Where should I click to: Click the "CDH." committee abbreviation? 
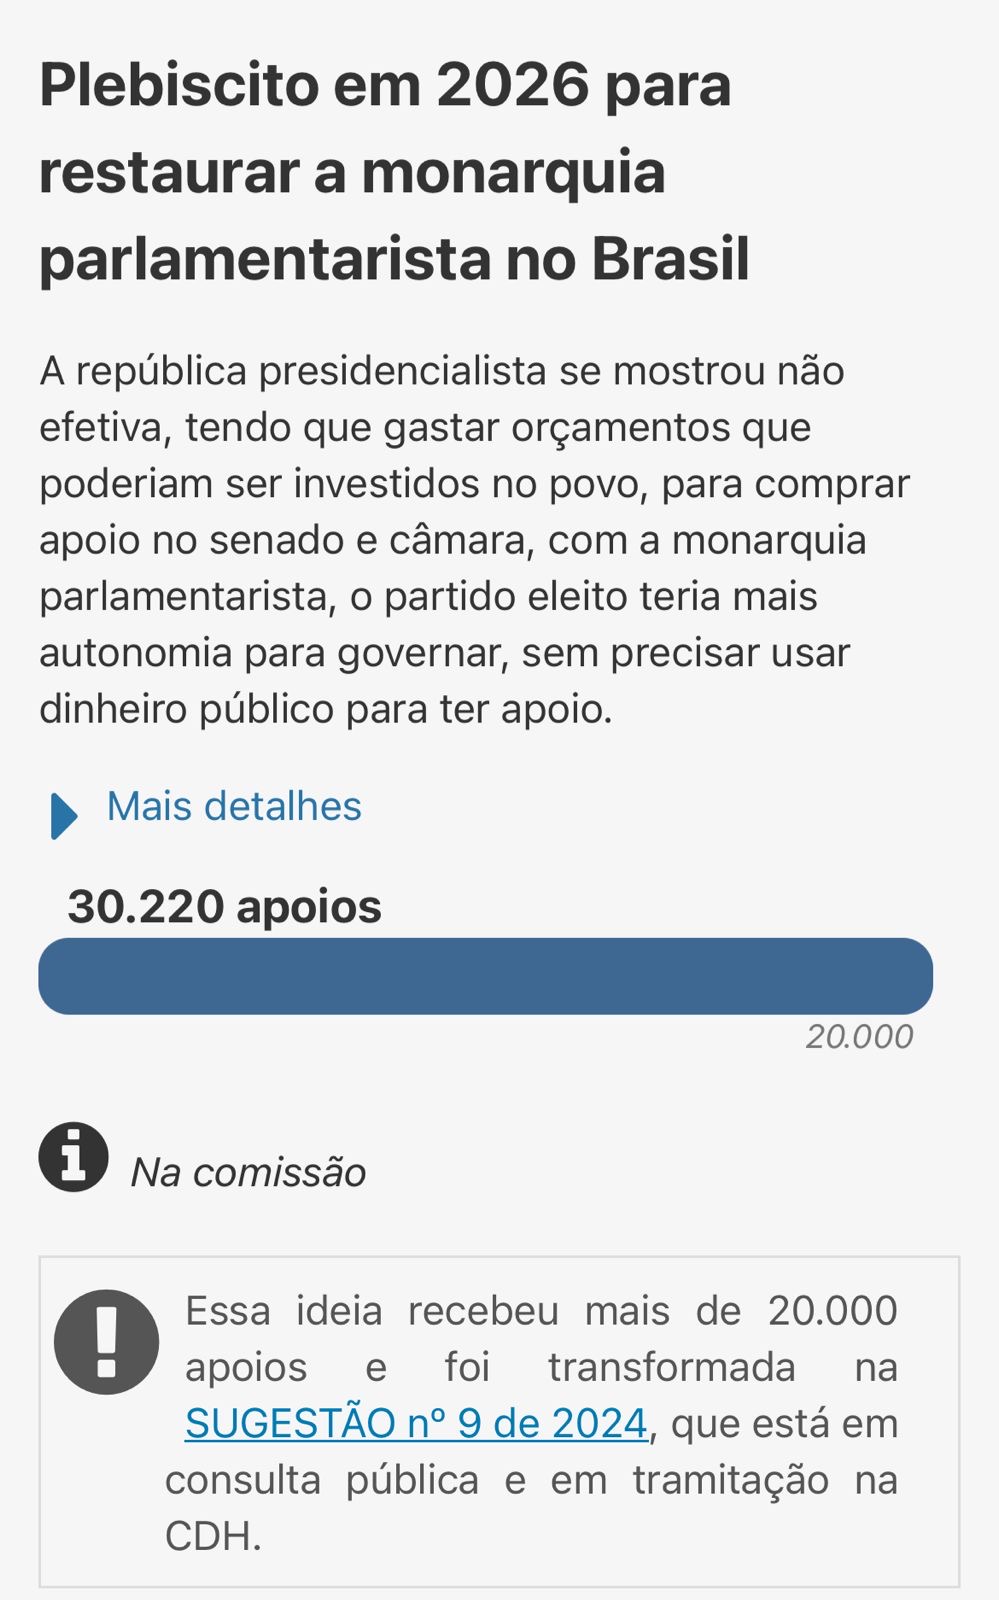coord(213,1536)
